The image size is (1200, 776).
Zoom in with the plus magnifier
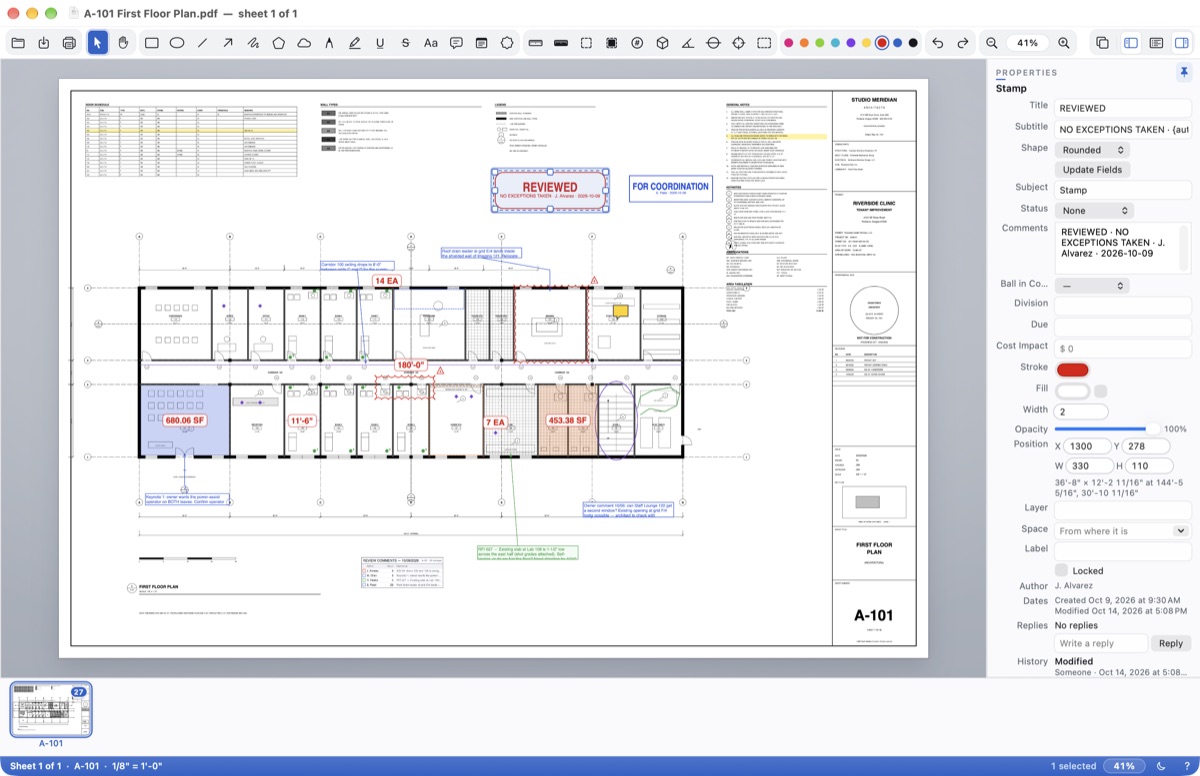tap(1064, 43)
